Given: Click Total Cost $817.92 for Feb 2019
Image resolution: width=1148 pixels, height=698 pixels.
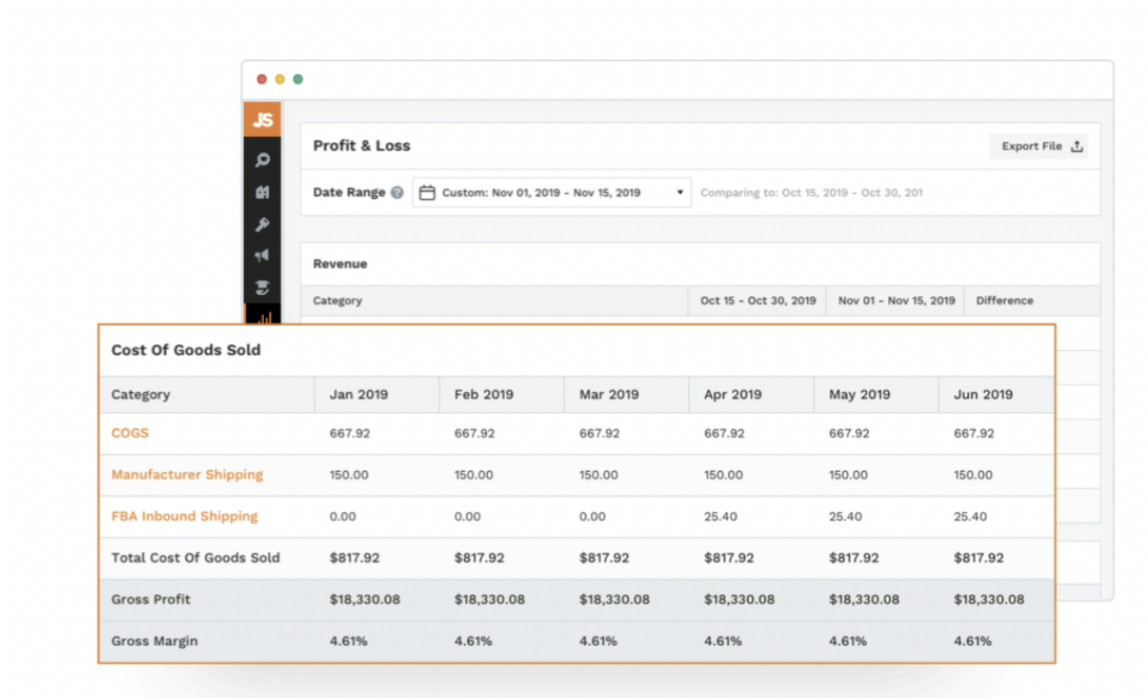Looking at the screenshot, I should click(479, 558).
